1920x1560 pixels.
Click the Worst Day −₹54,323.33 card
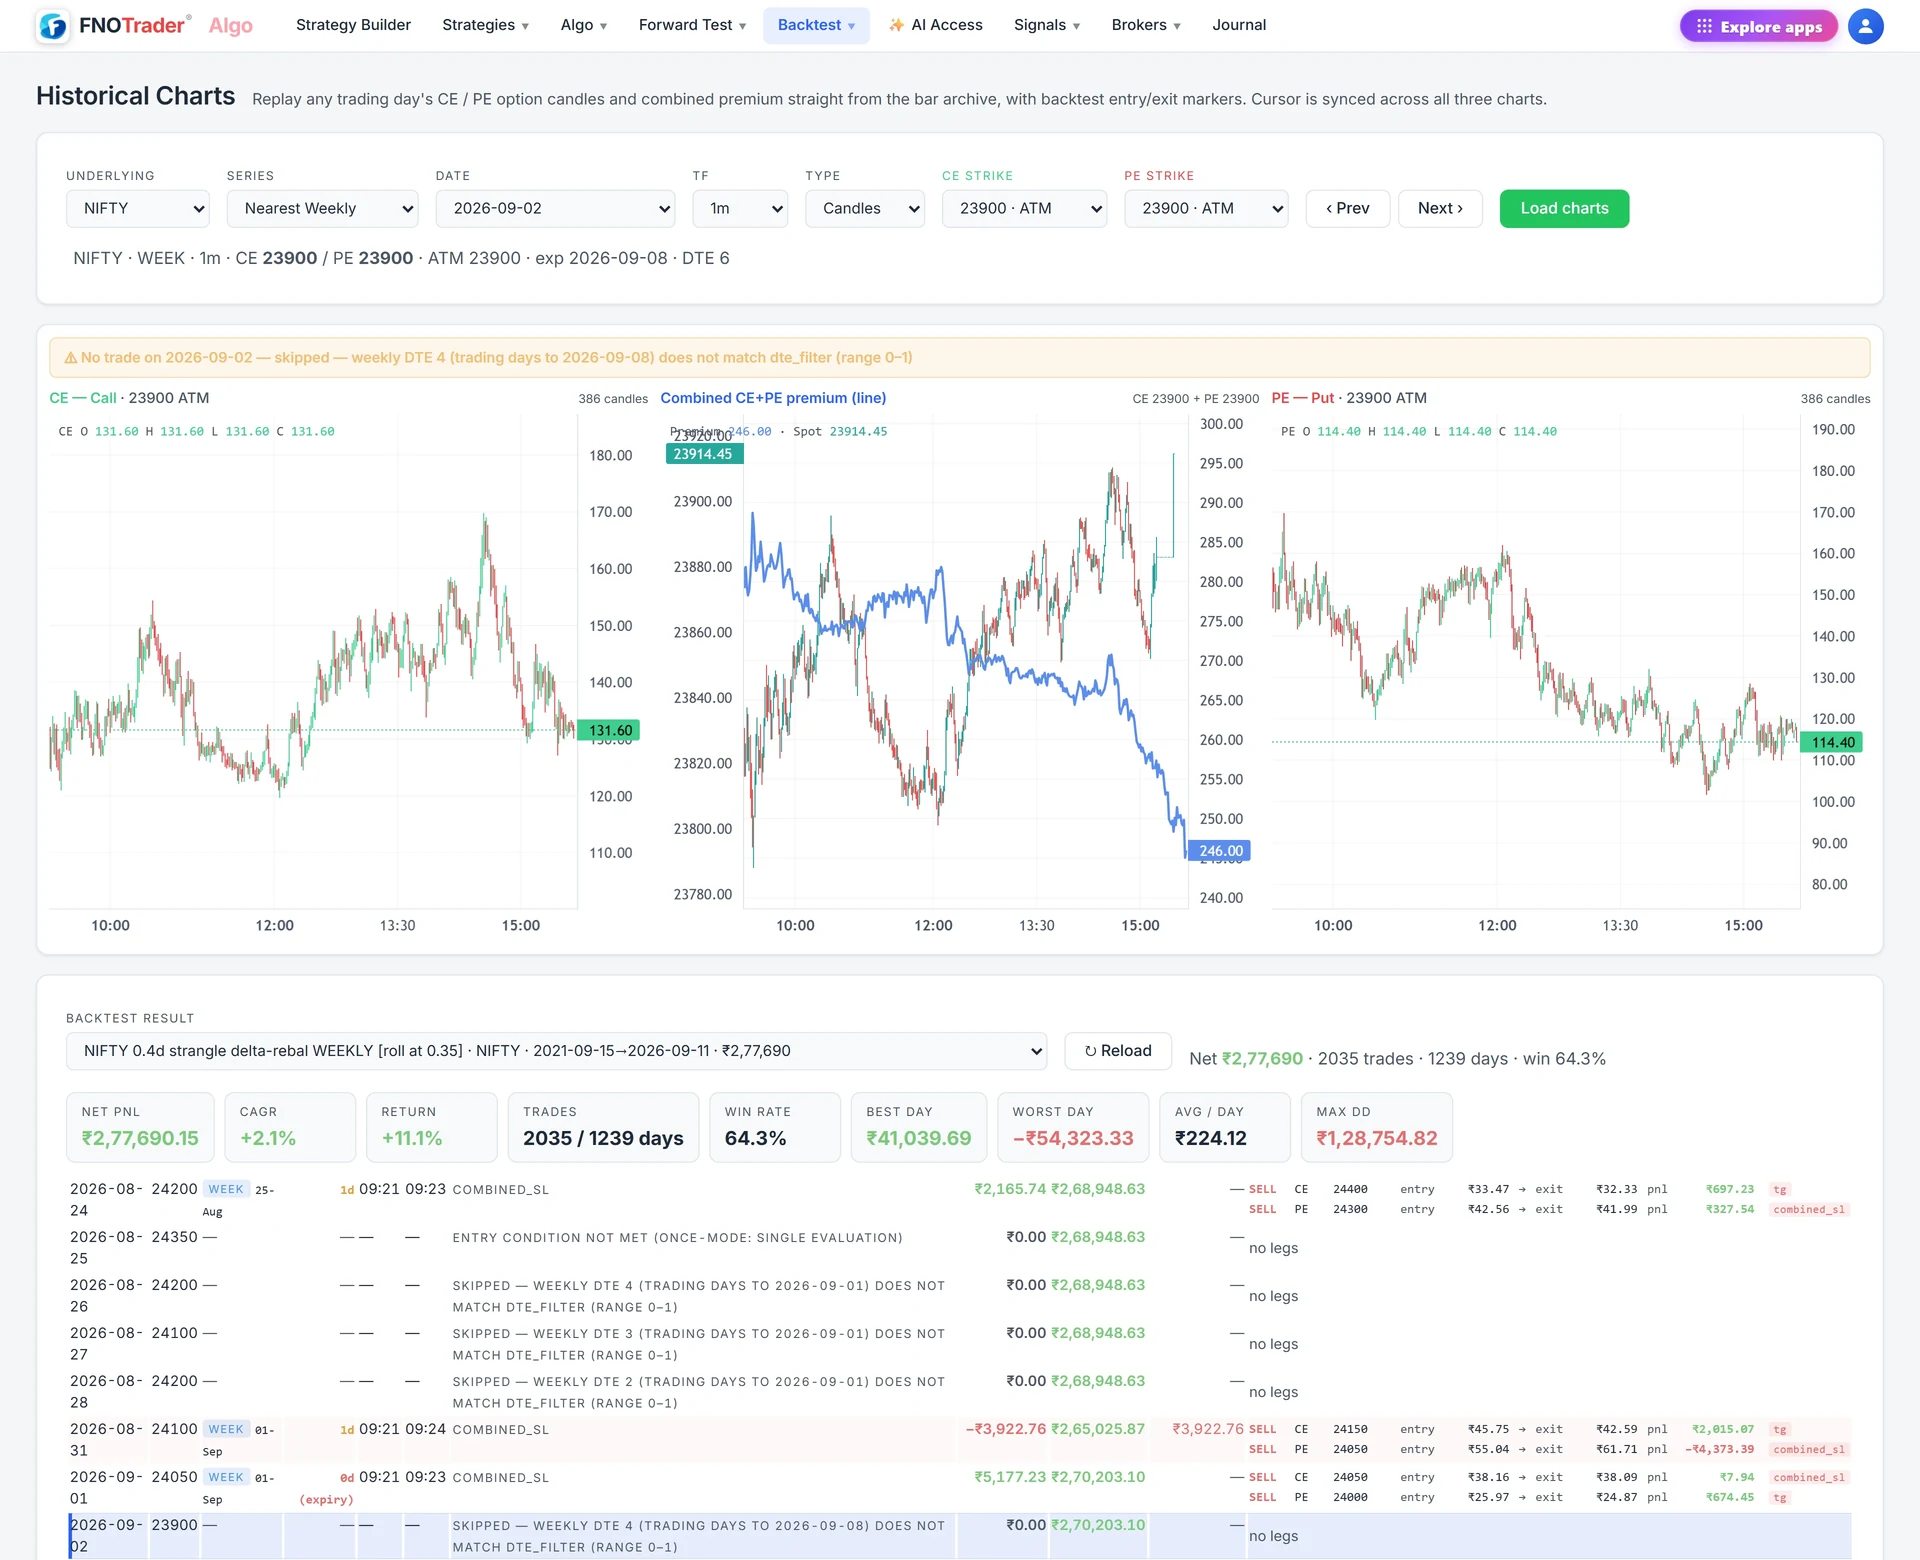pos(1072,1127)
